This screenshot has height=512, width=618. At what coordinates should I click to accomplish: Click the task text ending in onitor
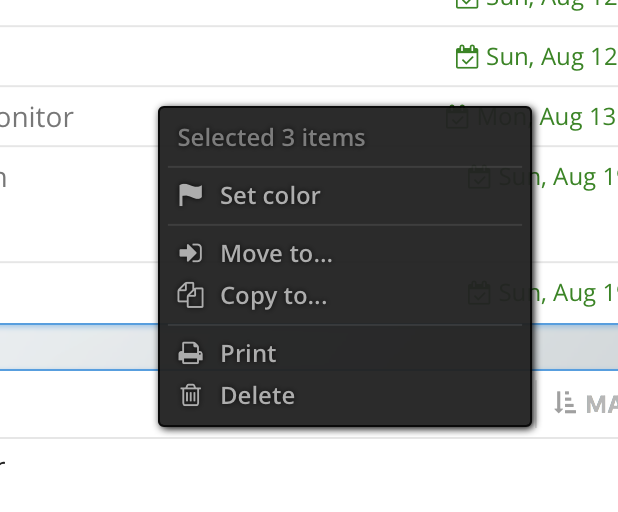coord(36,117)
